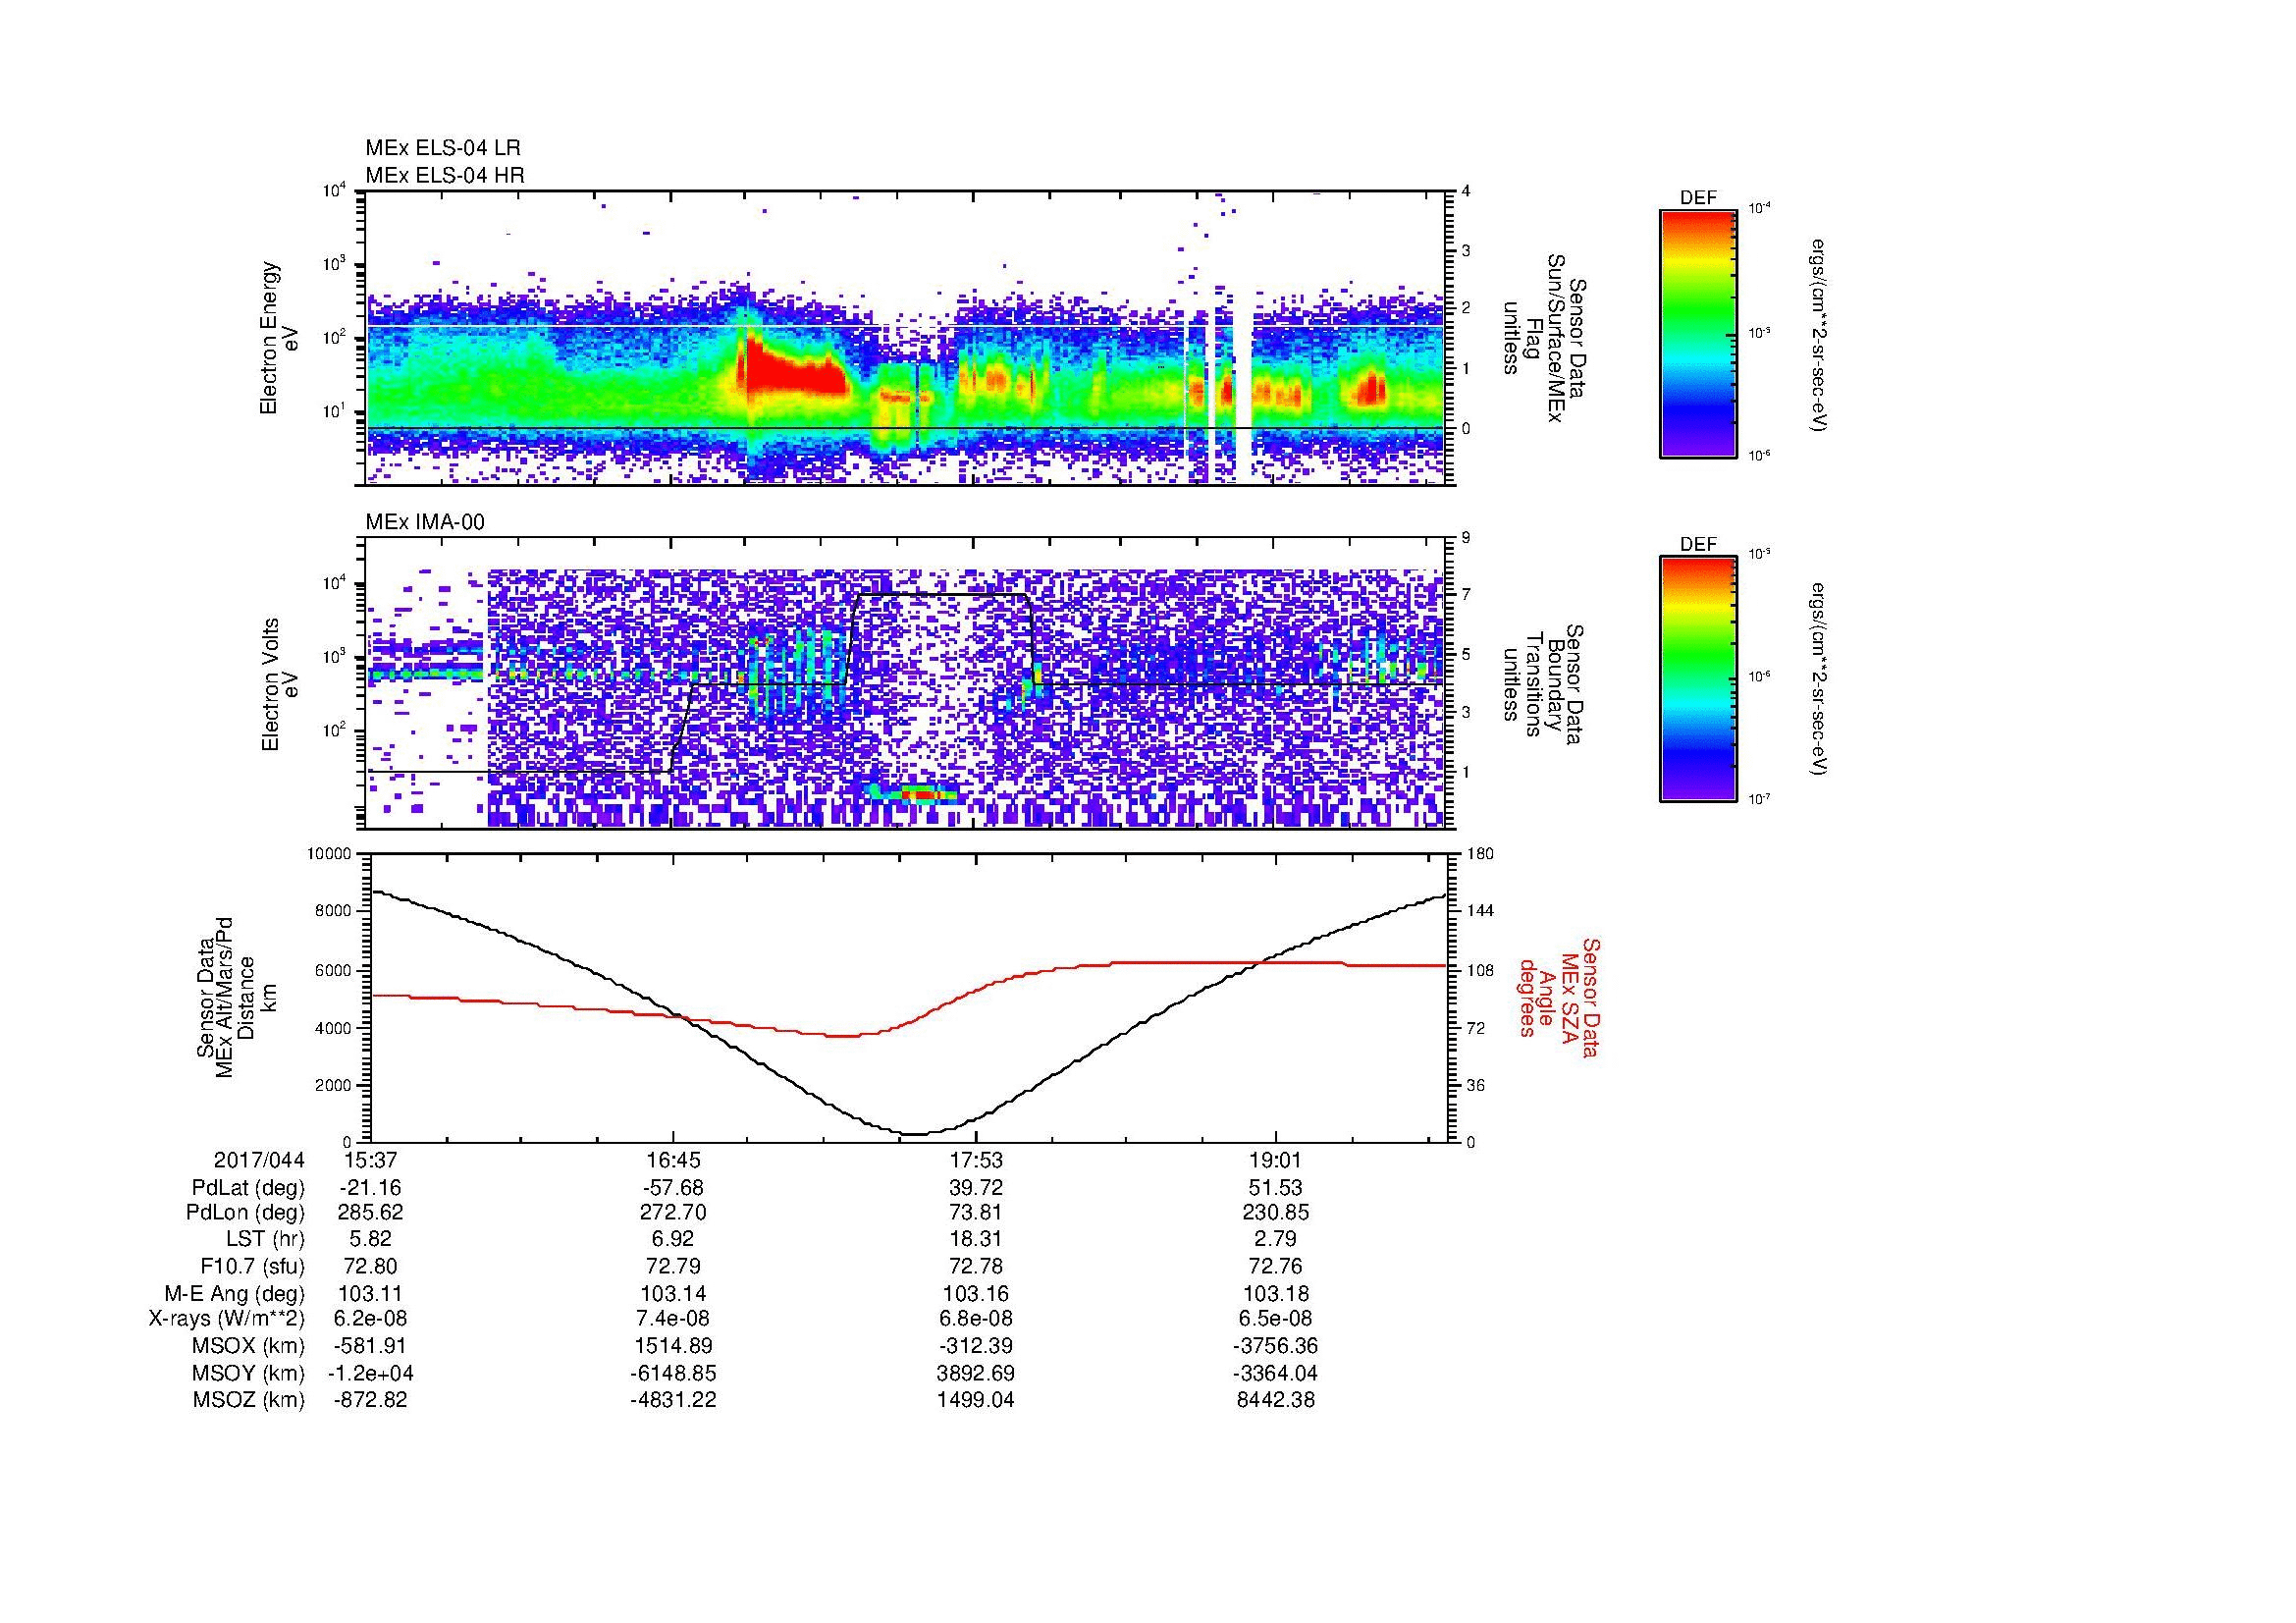Click the 19:01 time tick label
2296x1623 pixels.
1276,1160
